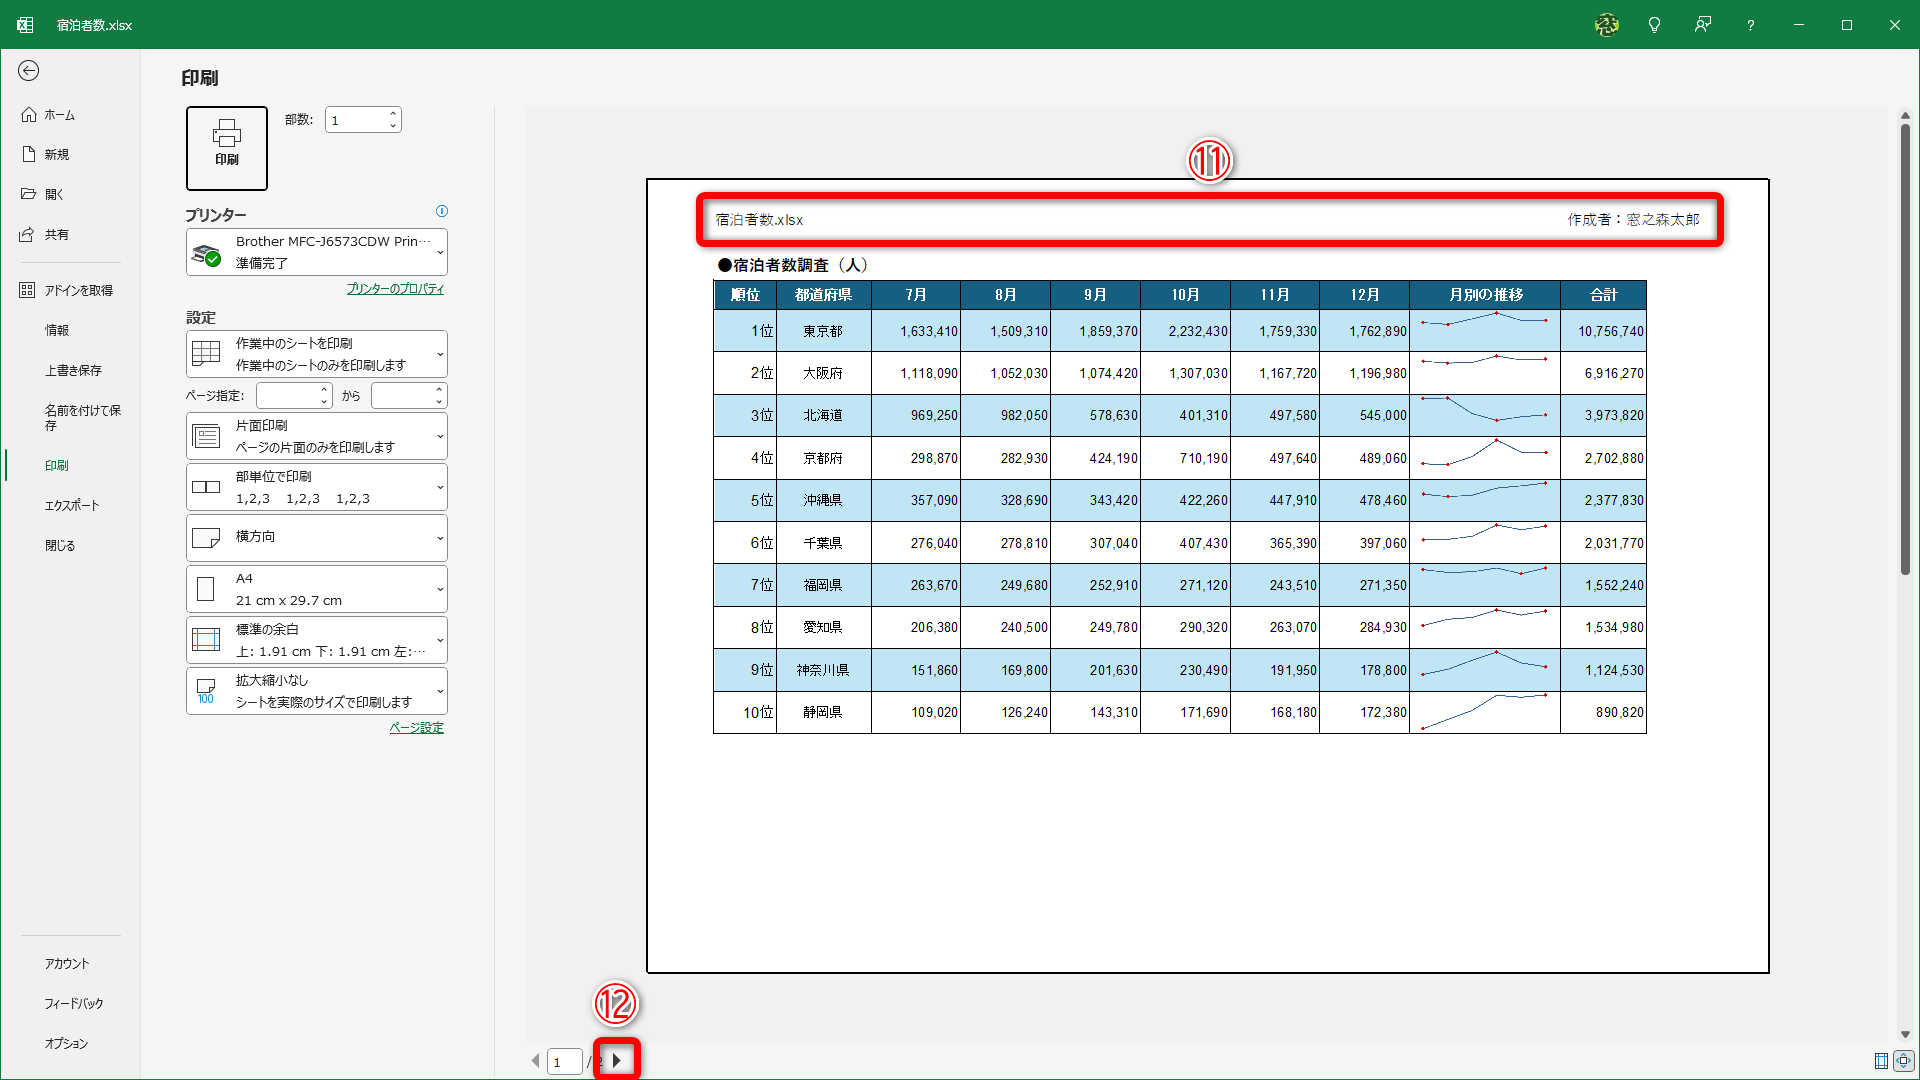Toggle zoom to page icon
The width and height of the screenshot is (1920, 1080).
[x=1903, y=1061]
